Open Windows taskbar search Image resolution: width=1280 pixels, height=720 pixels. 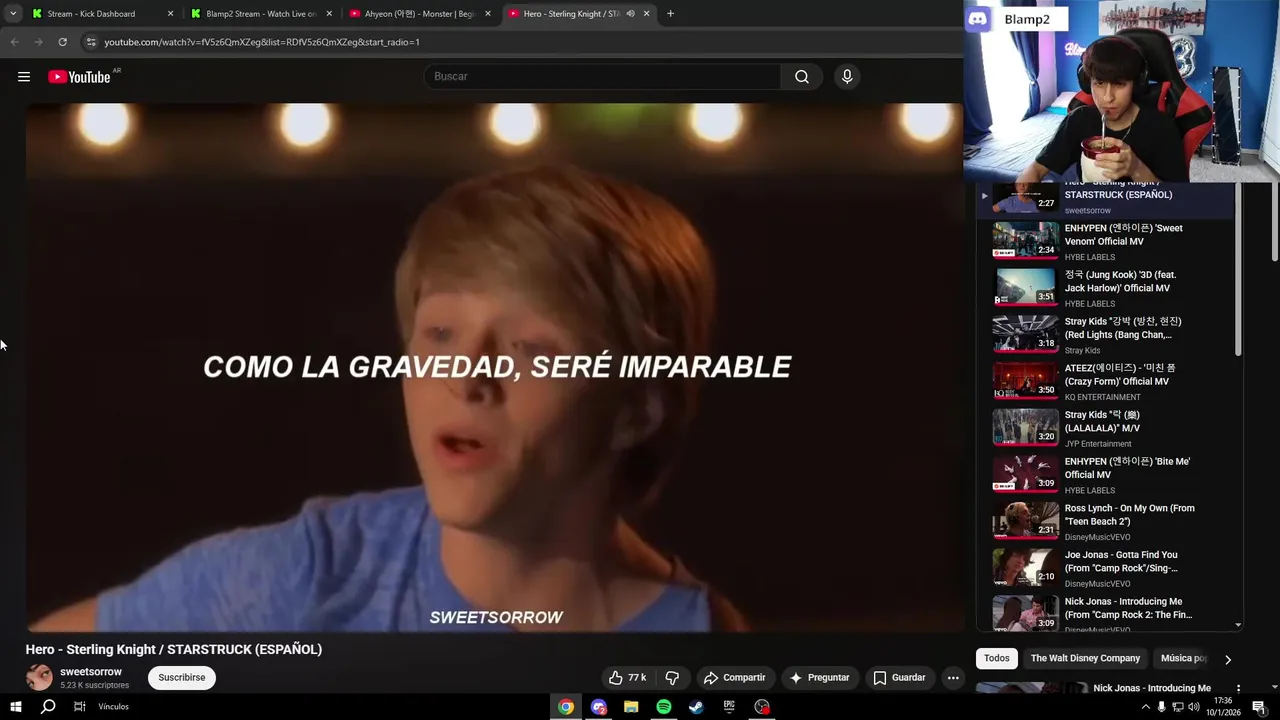[x=47, y=707]
